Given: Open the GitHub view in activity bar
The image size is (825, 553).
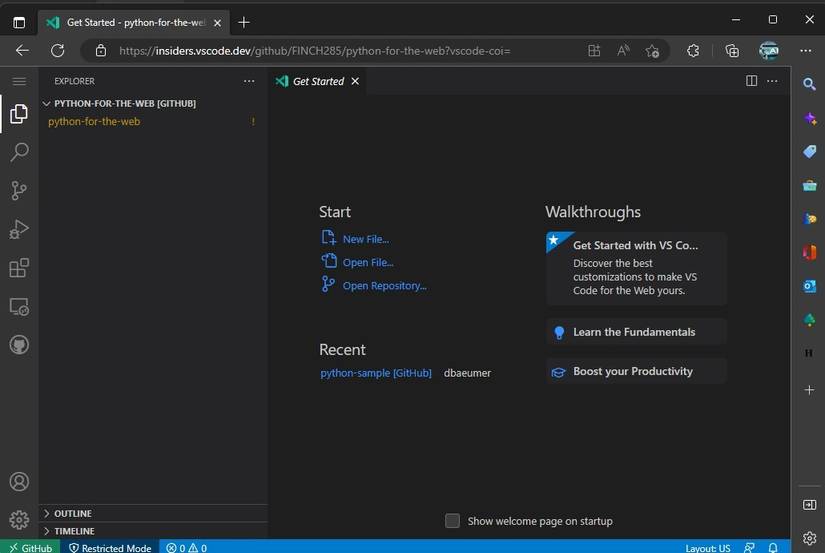Looking at the screenshot, I should point(19,345).
